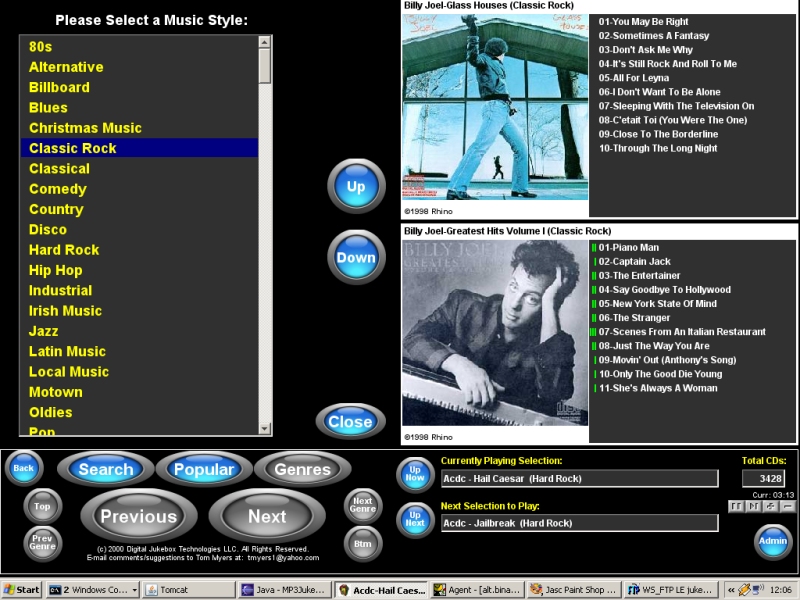Image resolution: width=800 pixels, height=600 pixels.
Task: Choose Classical from the style list
Action: [x=139, y=168]
